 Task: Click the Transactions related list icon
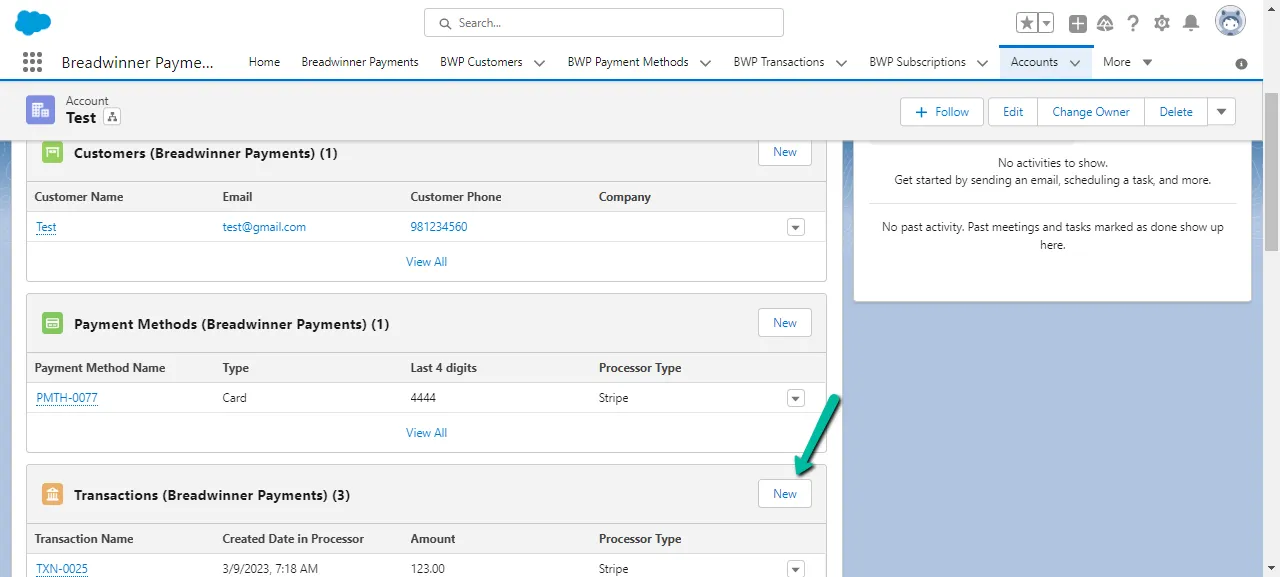(52, 495)
